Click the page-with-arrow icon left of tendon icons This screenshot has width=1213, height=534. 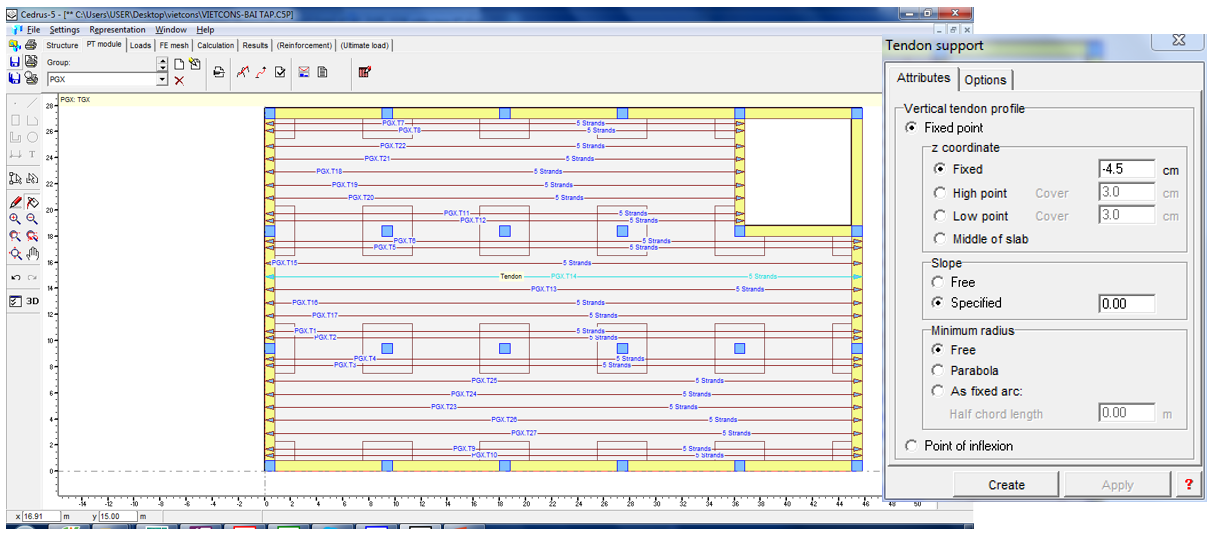point(219,72)
